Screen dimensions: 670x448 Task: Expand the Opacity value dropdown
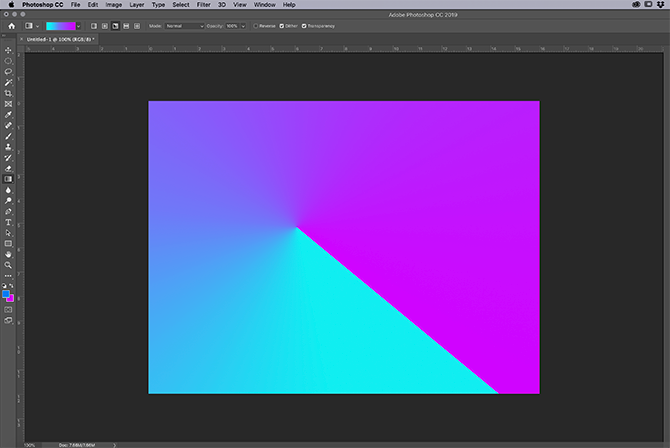243,25
